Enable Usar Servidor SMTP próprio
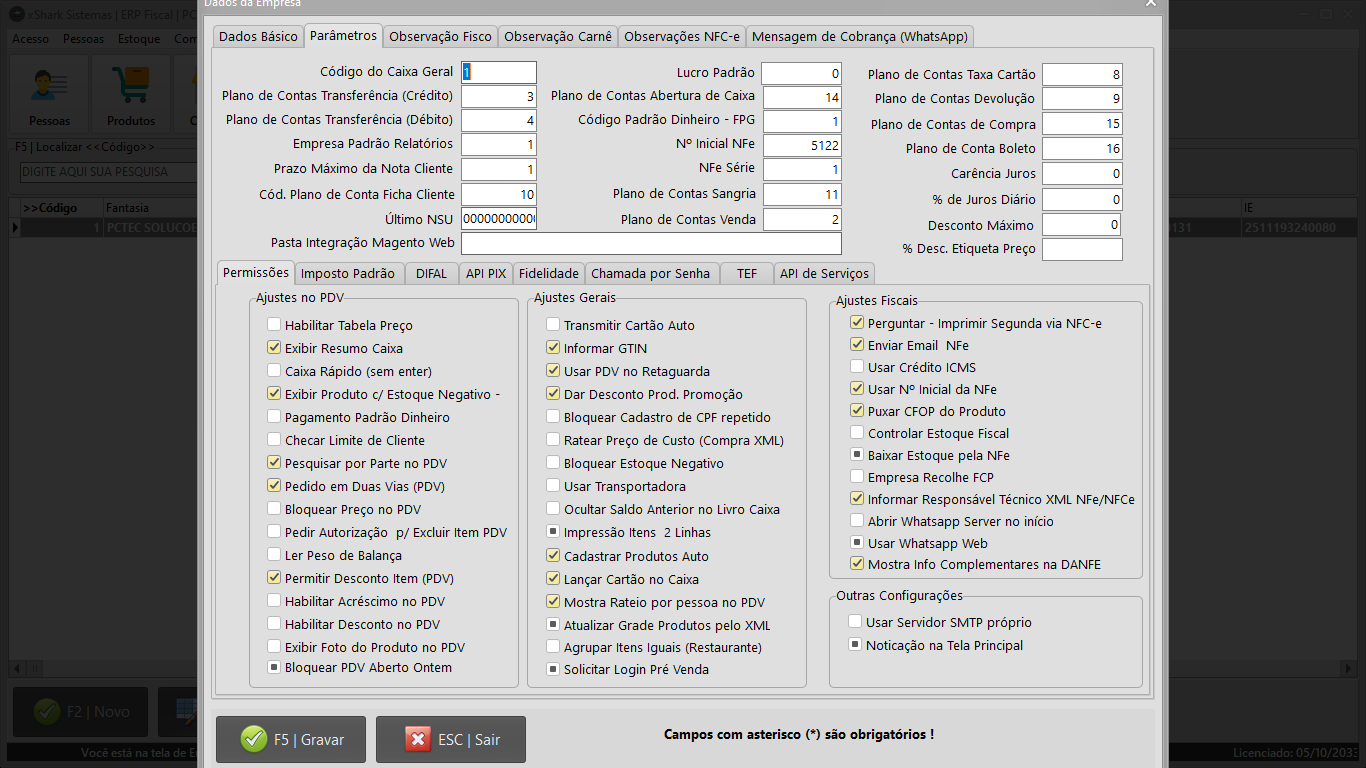Viewport: 1366px width, 768px height. point(855,622)
